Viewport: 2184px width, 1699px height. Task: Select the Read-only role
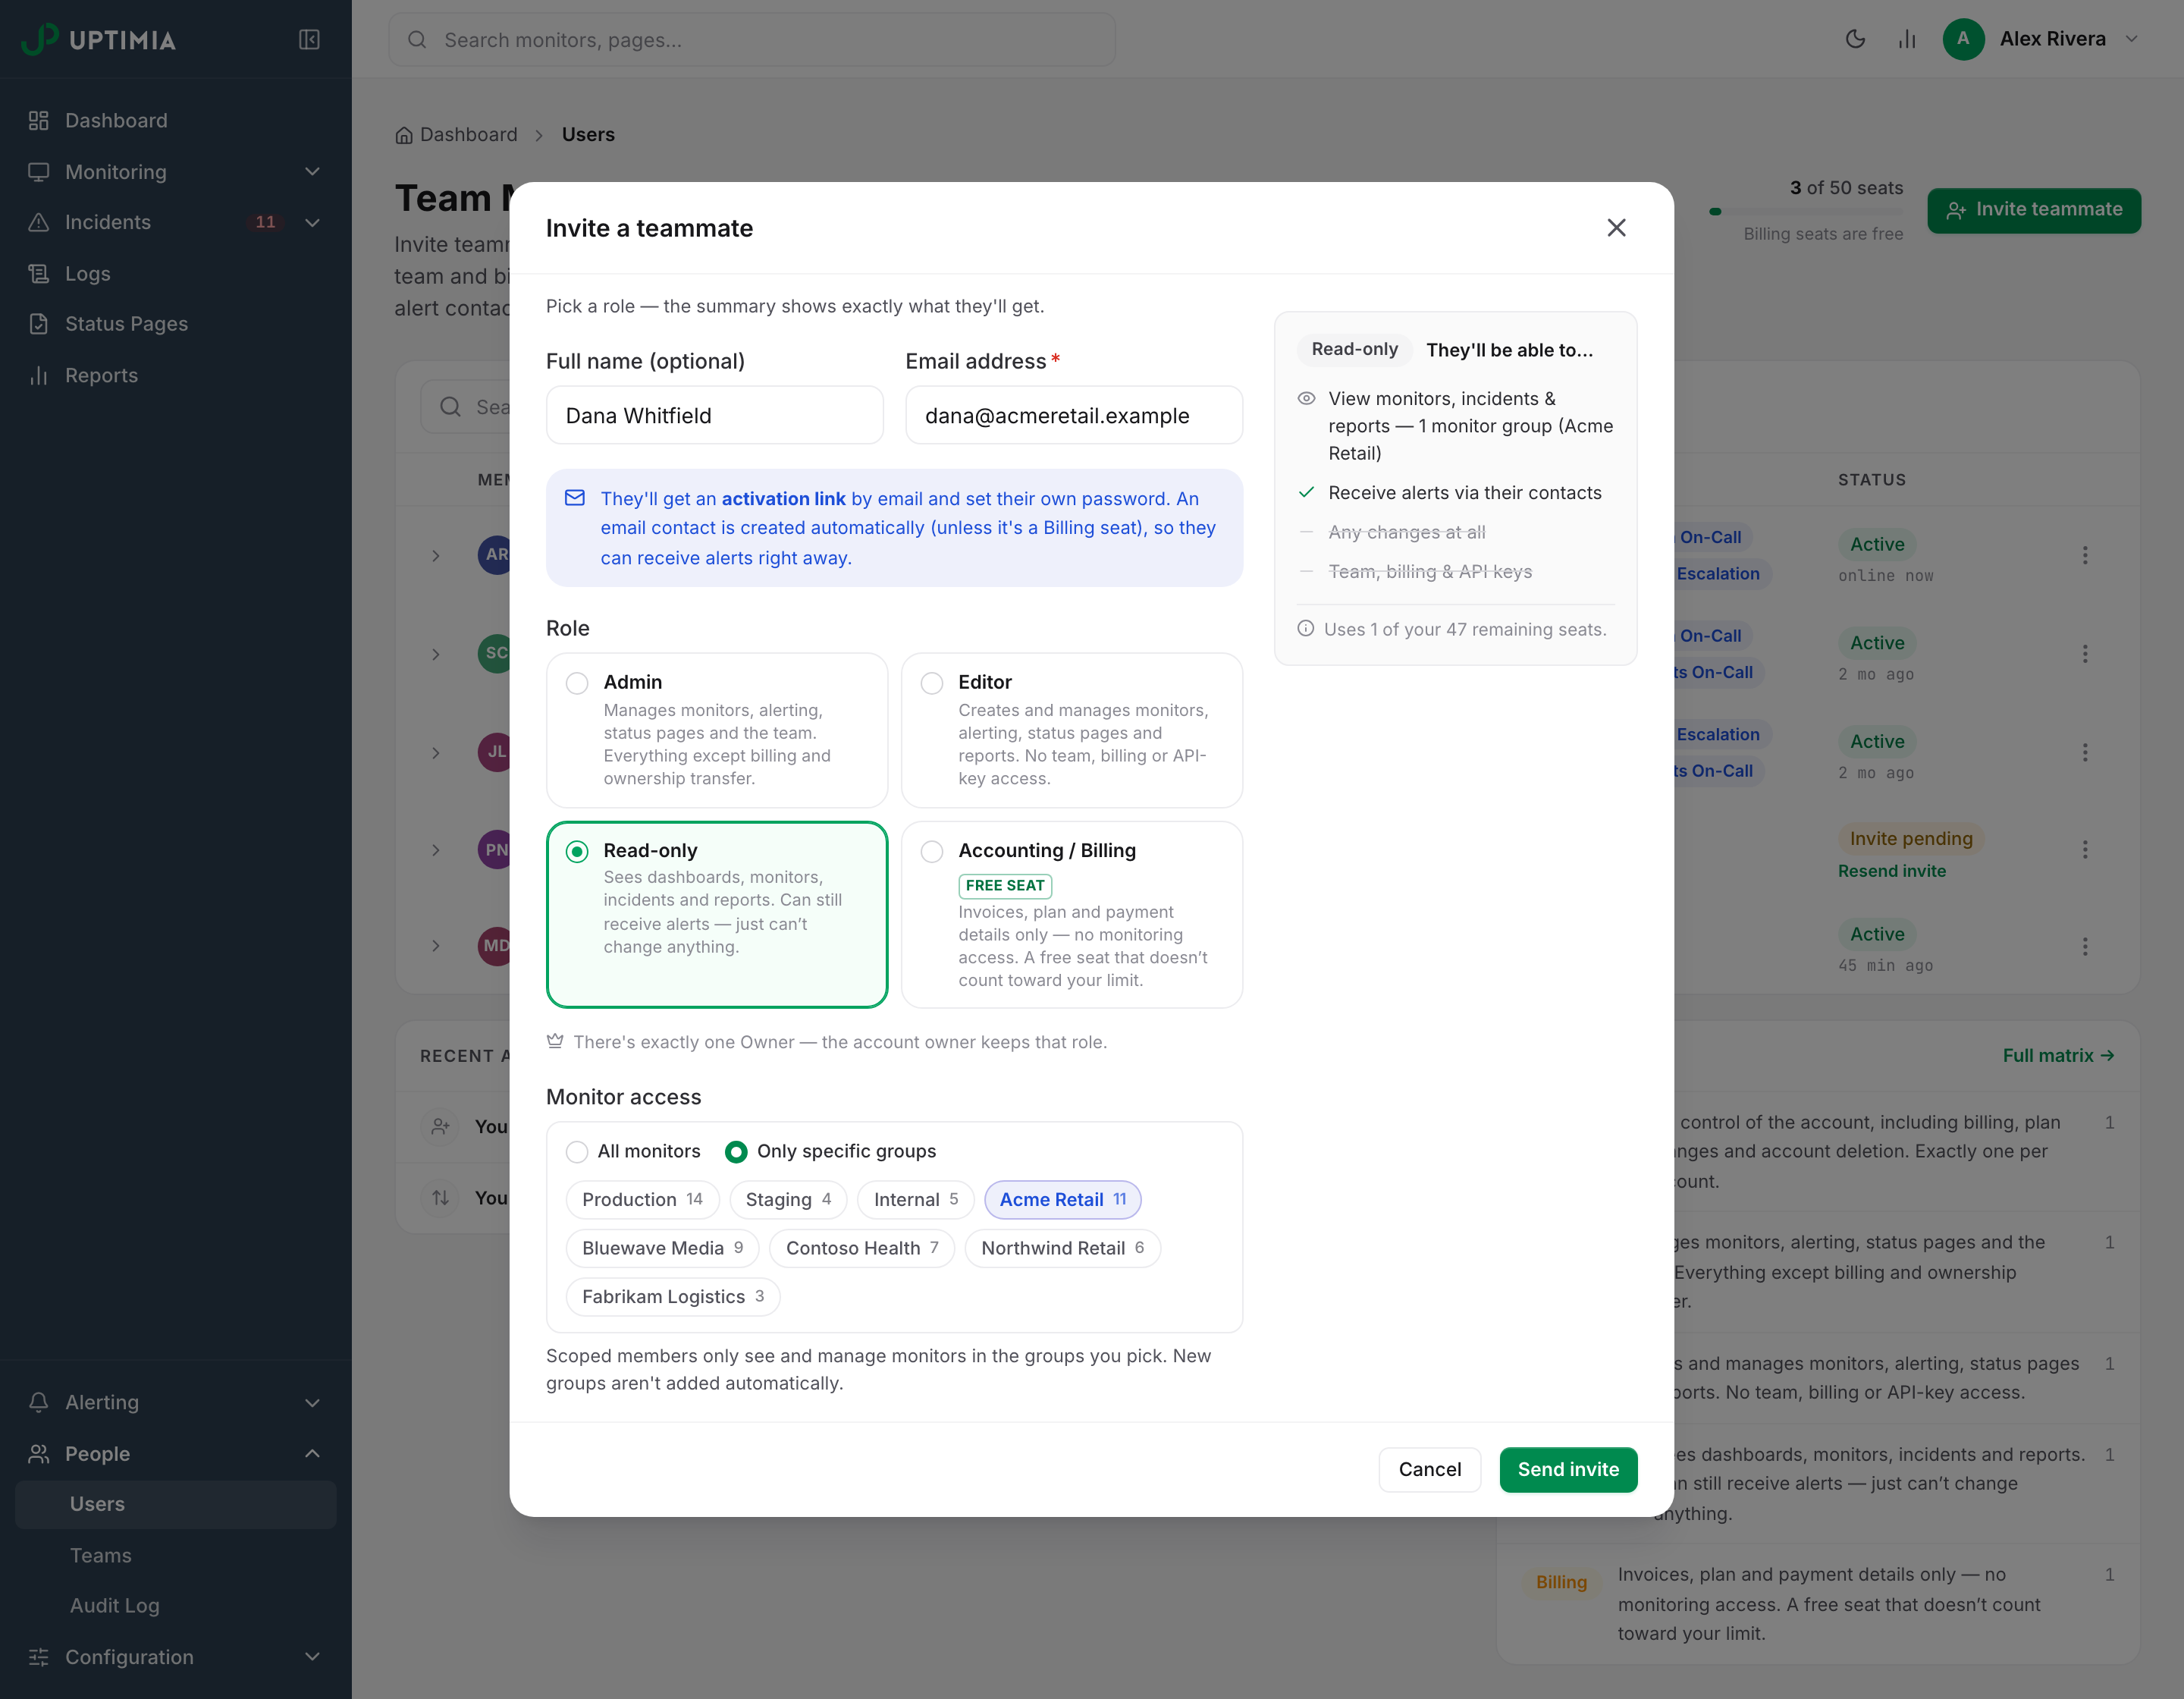717,915
